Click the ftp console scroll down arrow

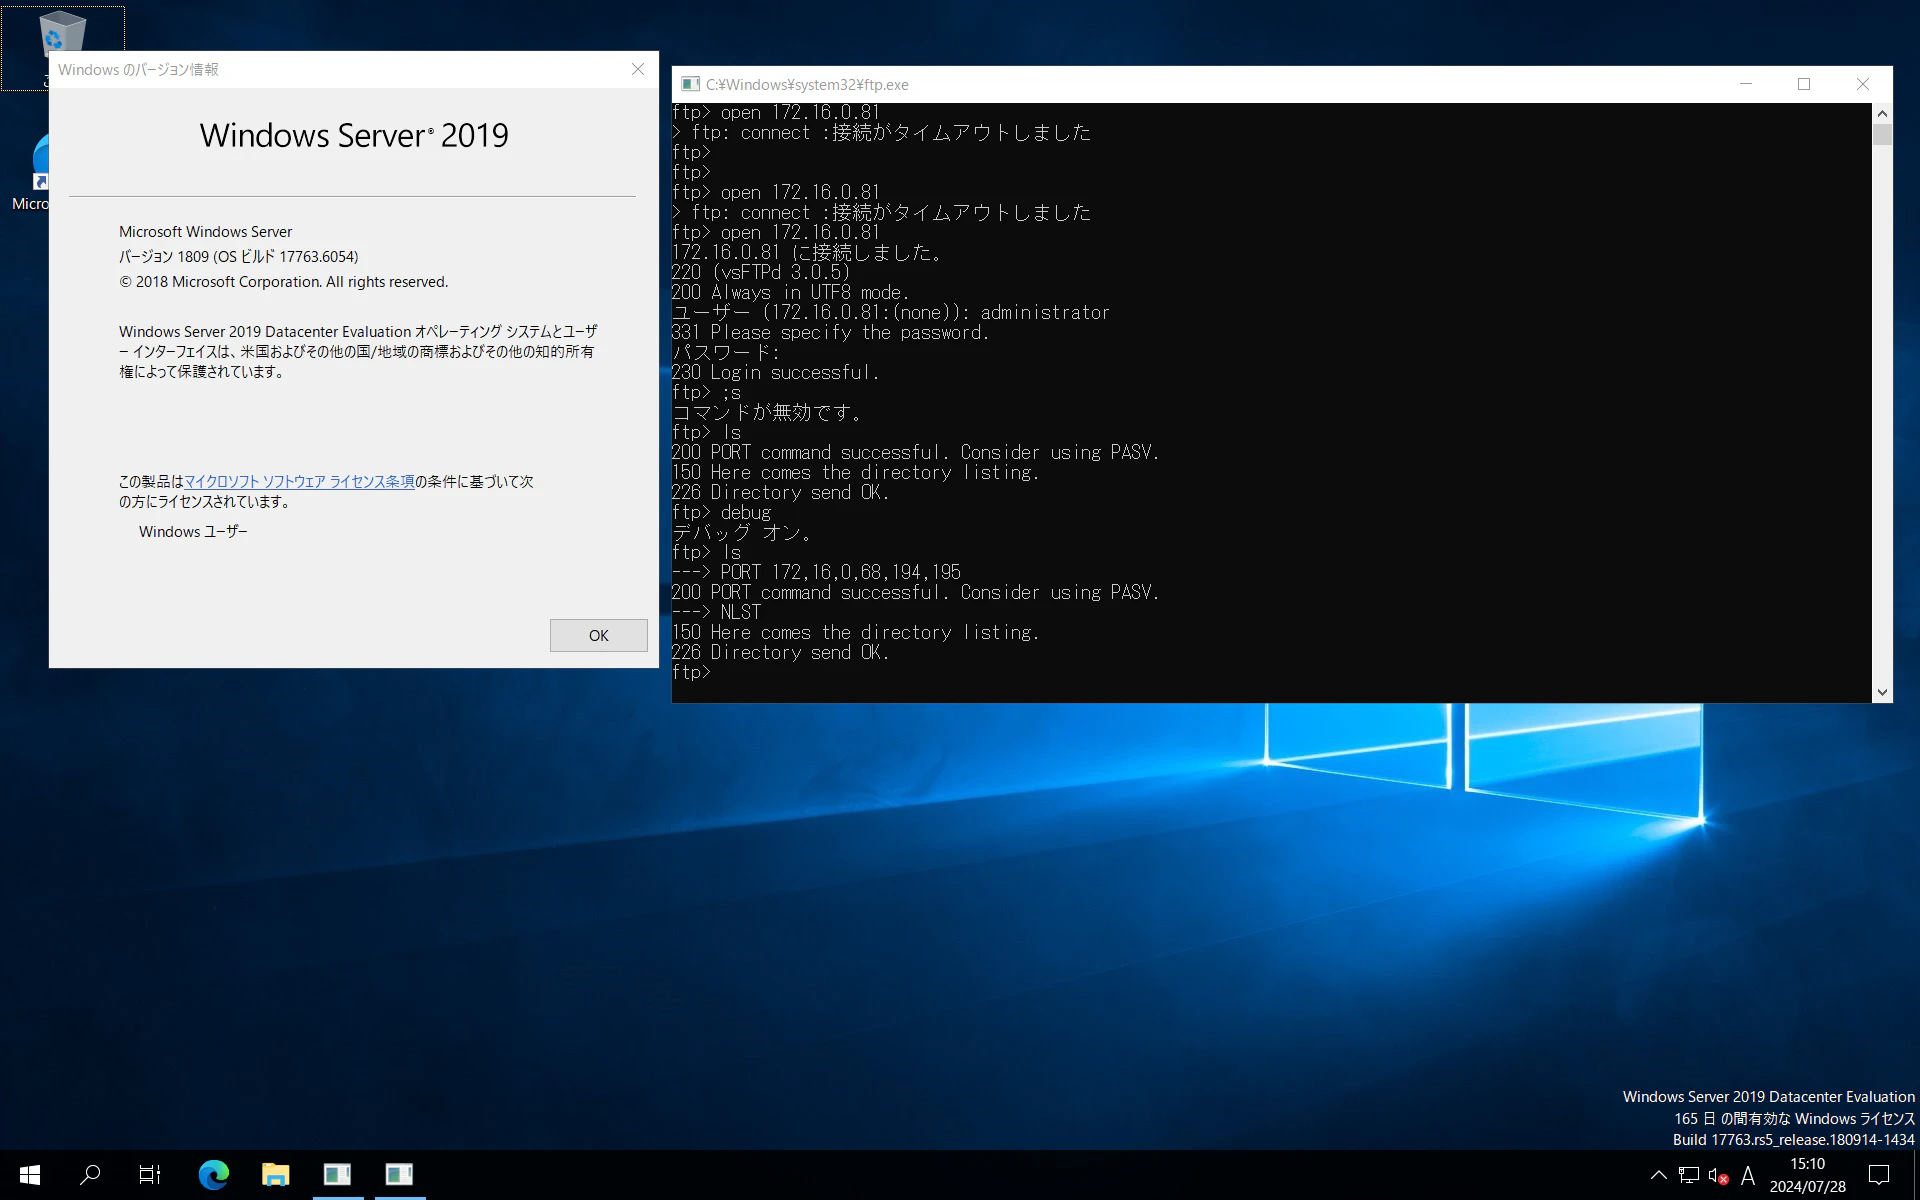(x=1882, y=692)
